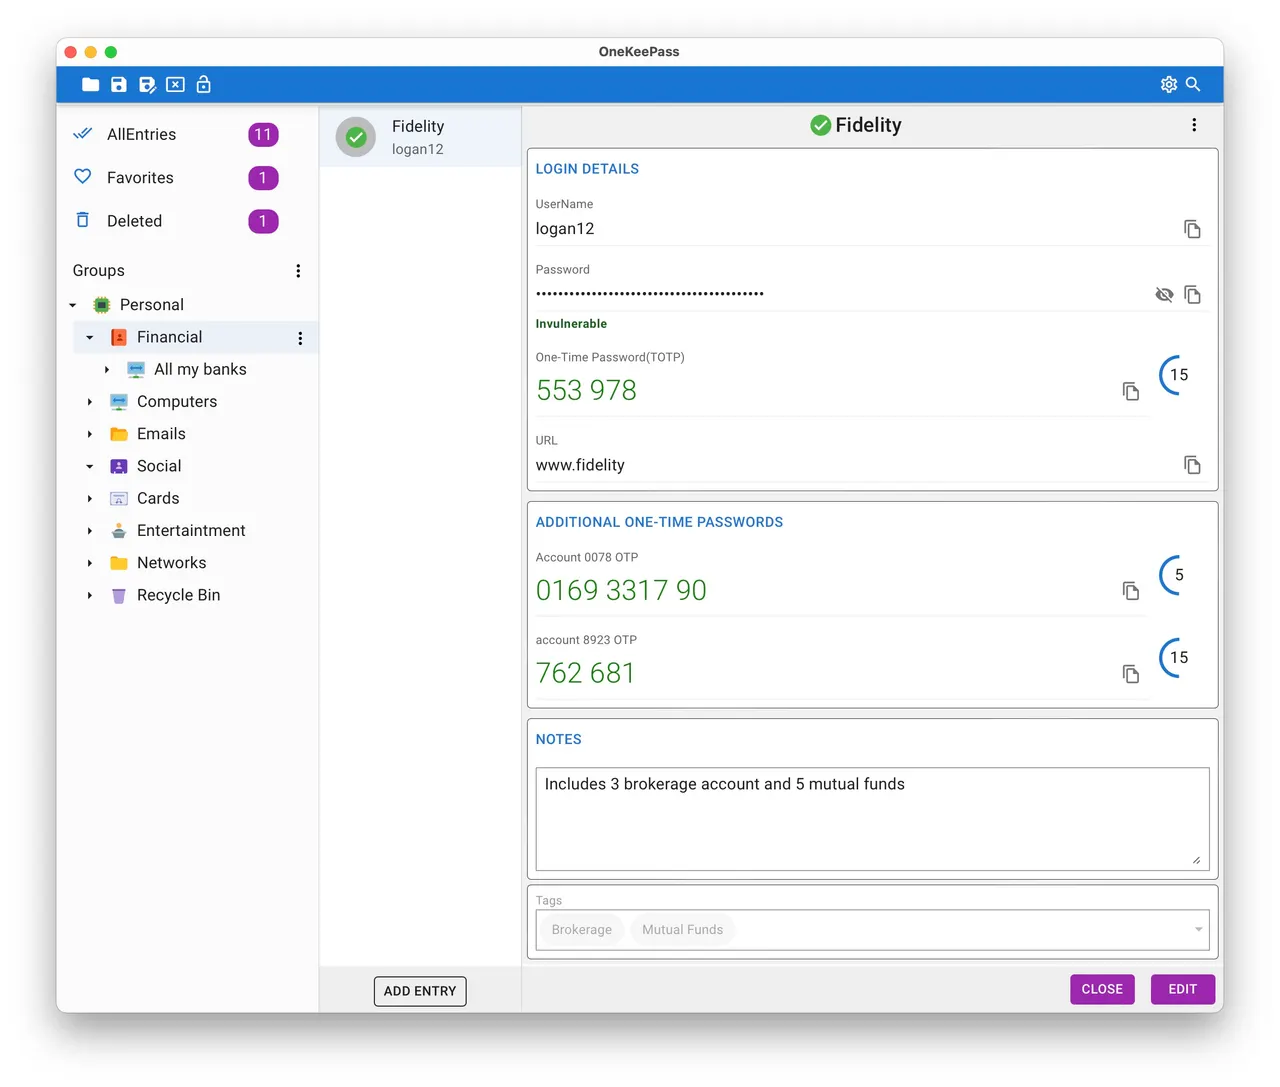Viewport: 1280px width, 1087px height.
Task: Select the Fidelity logan12 entry in the list
Action: click(420, 137)
